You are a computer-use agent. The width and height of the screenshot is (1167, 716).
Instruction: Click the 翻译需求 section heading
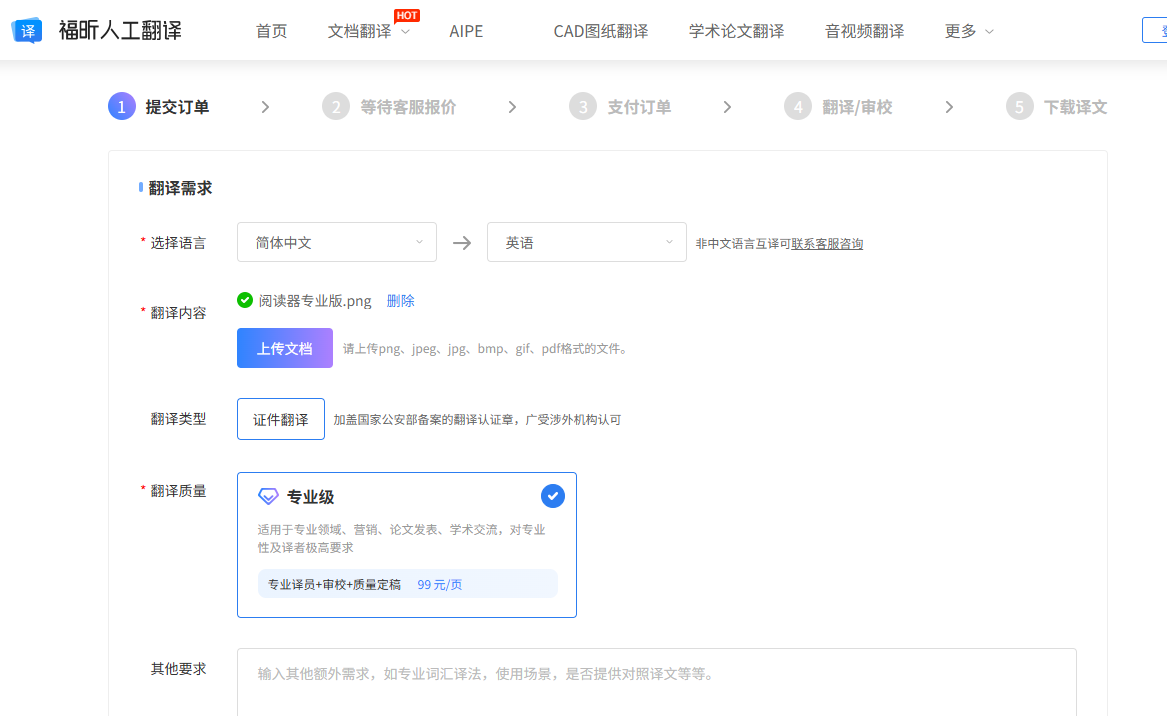tap(180, 188)
